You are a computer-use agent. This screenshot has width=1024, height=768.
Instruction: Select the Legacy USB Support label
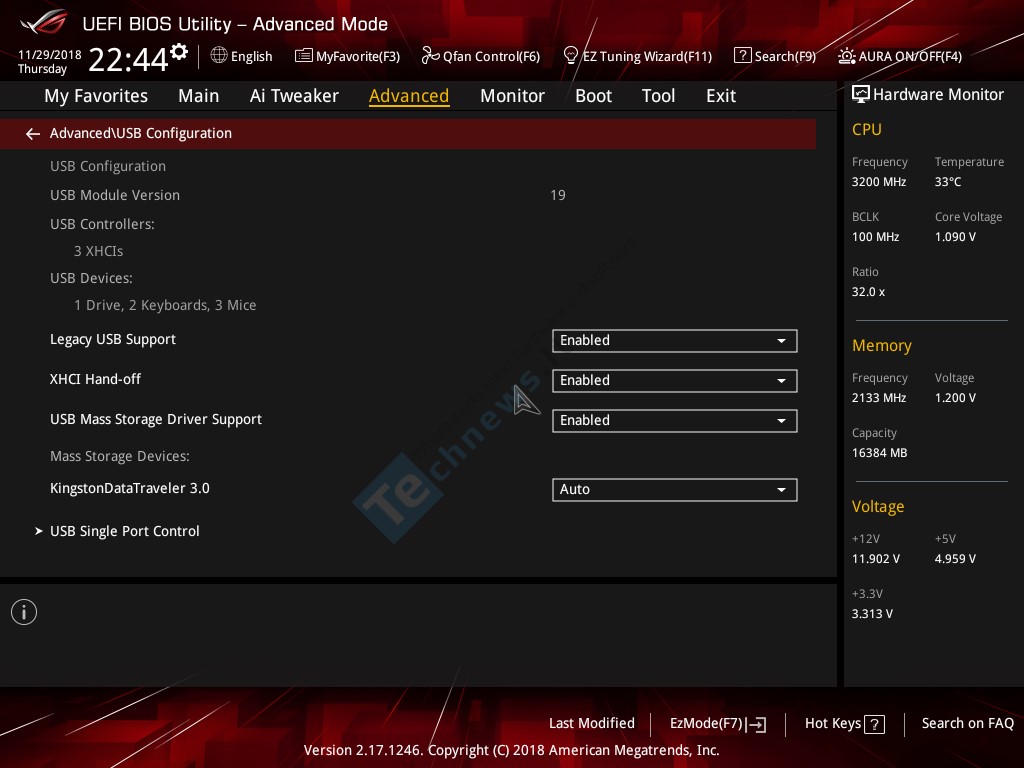click(x=113, y=340)
